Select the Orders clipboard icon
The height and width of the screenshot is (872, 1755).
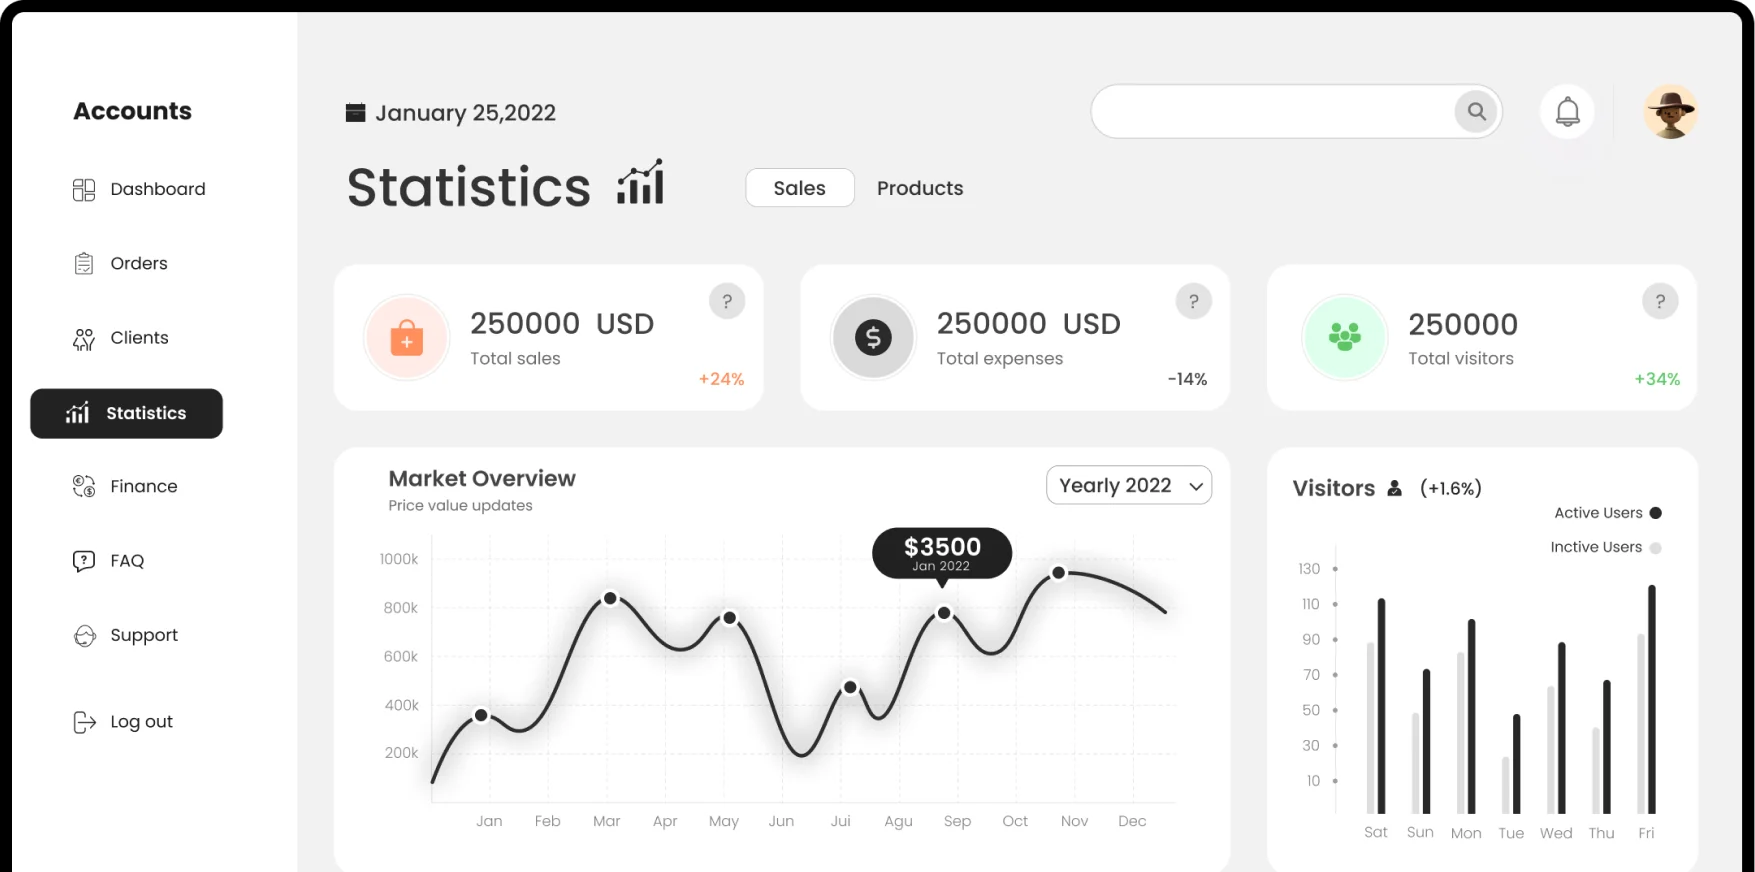pyautogui.click(x=84, y=263)
